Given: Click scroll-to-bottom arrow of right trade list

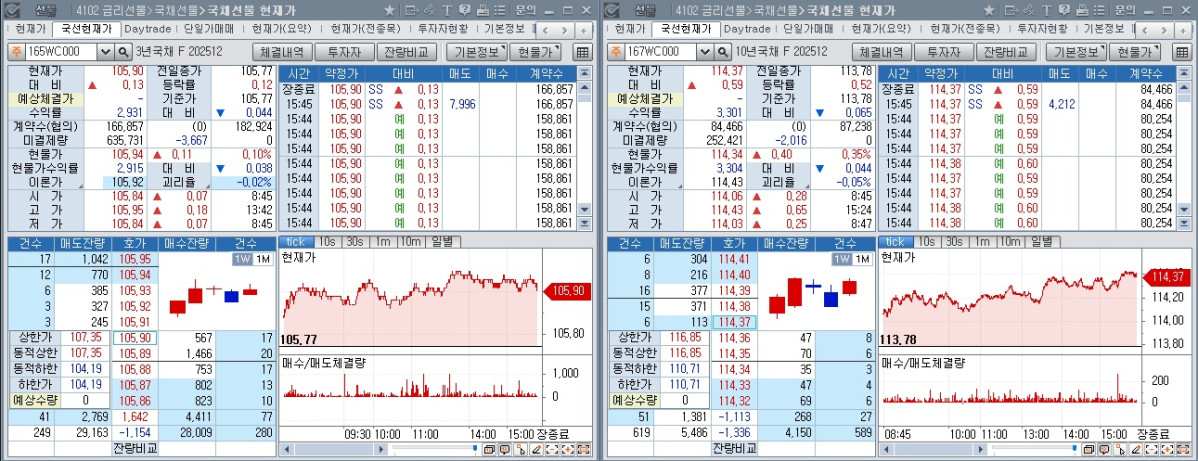Looking at the screenshot, I should point(1183,223).
